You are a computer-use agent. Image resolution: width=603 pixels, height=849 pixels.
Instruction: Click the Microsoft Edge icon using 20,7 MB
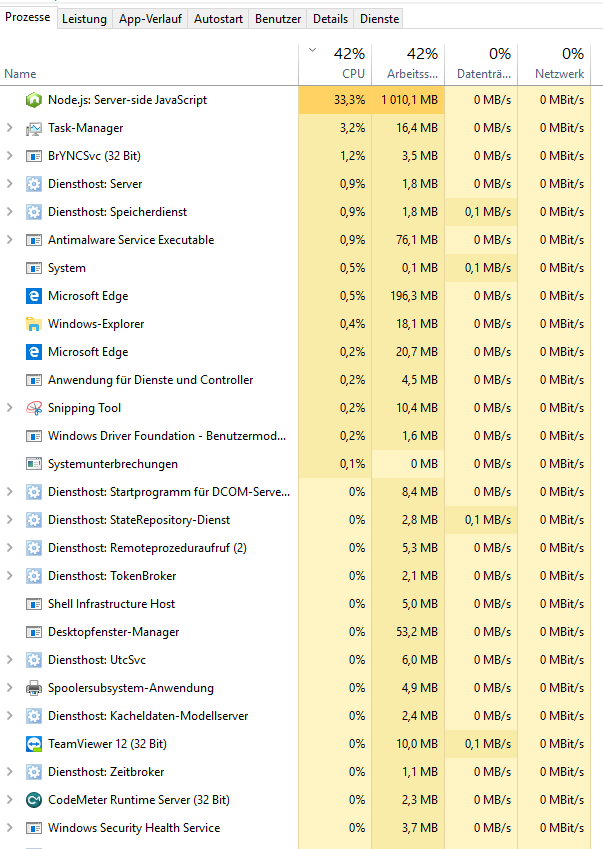[x=34, y=352]
